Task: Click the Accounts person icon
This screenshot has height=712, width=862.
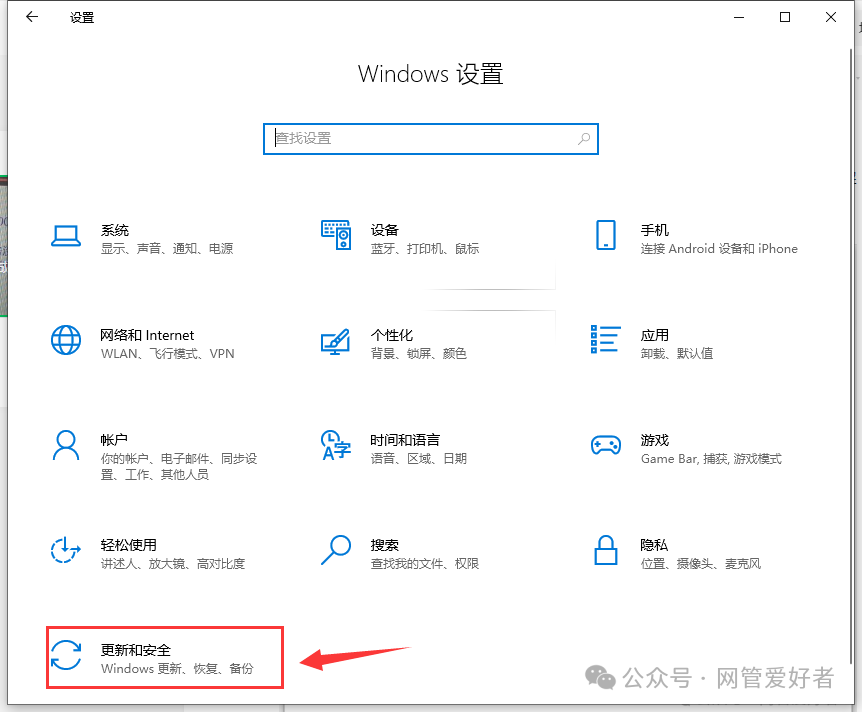Action: point(66,445)
